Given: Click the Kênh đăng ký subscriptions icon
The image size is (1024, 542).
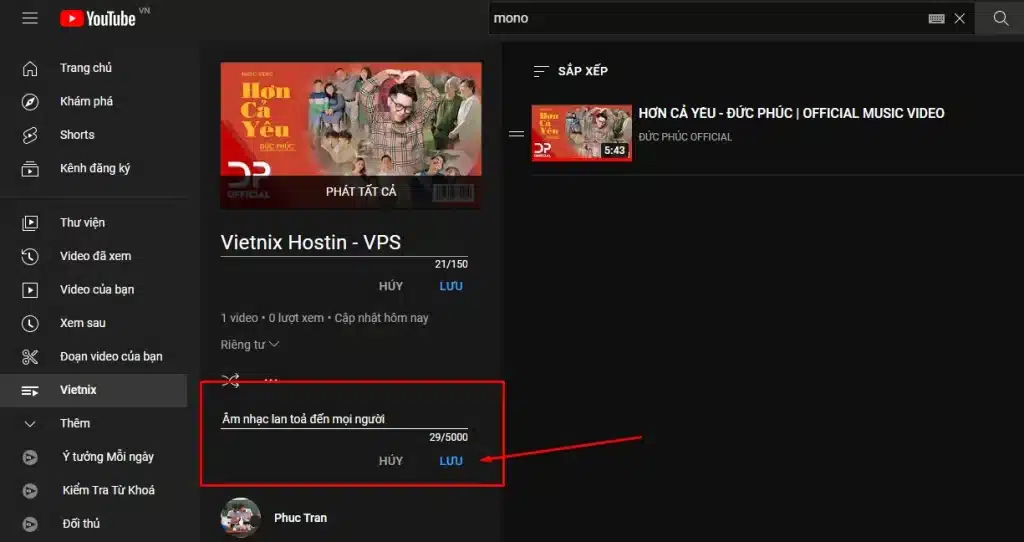Looking at the screenshot, I should tap(30, 168).
